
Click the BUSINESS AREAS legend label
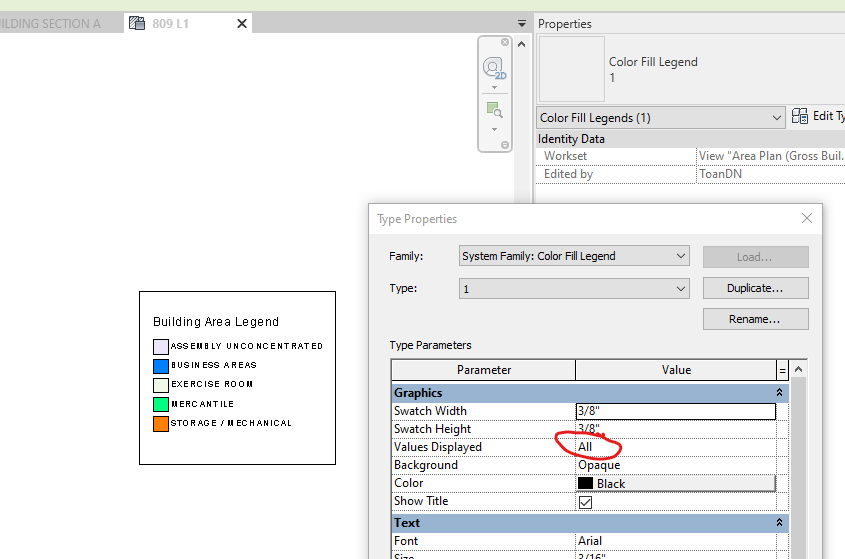point(214,365)
